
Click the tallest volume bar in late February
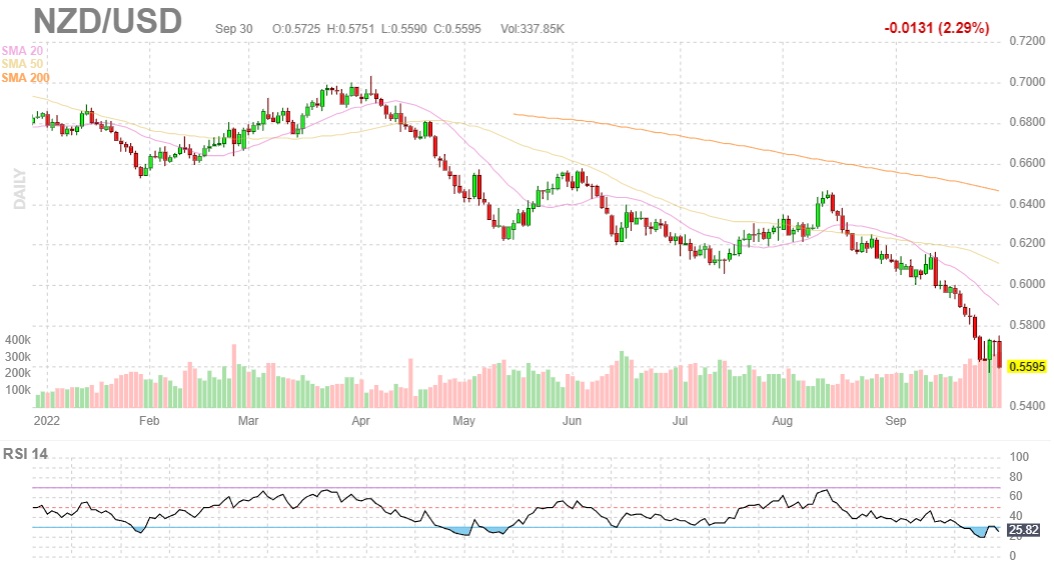pyautogui.click(x=235, y=376)
